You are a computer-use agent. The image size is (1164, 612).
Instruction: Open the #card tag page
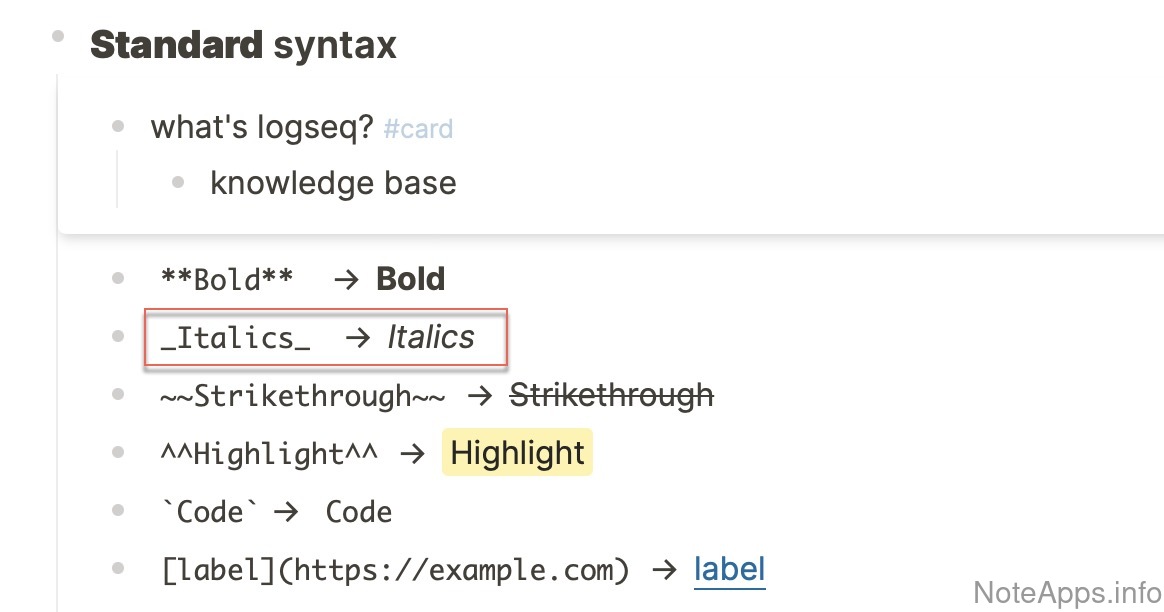[418, 129]
